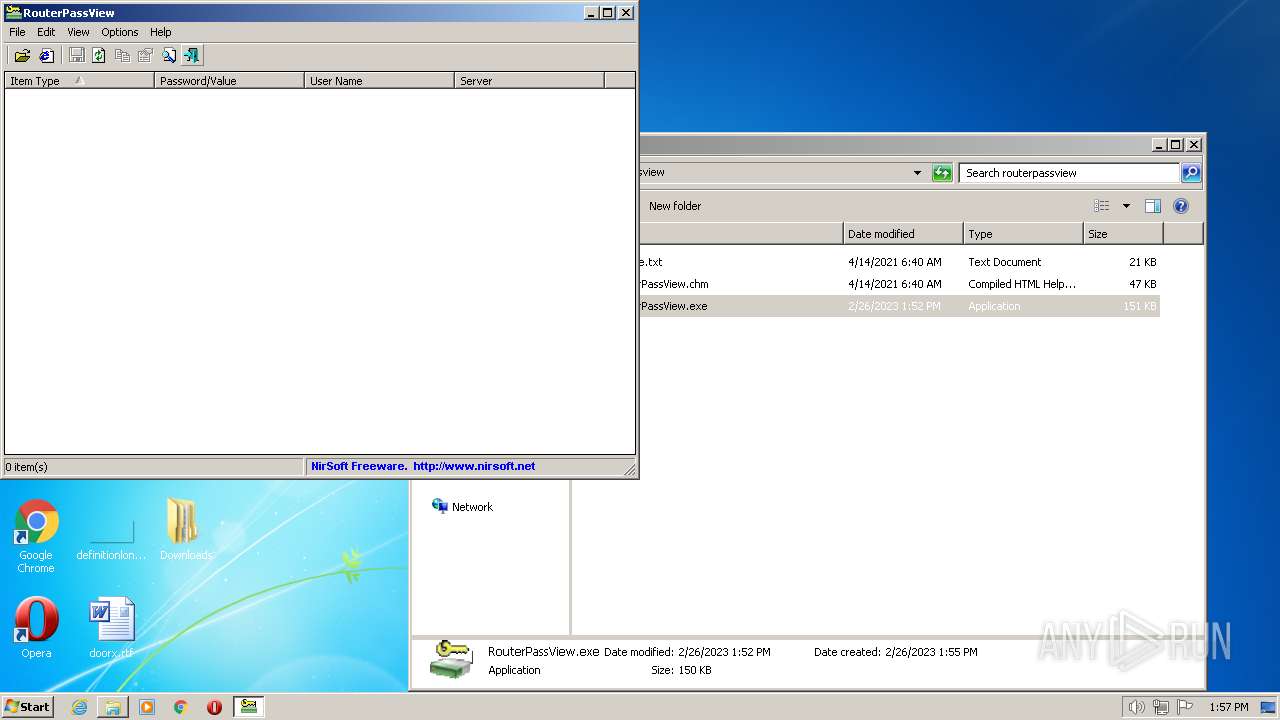This screenshot has height=720, width=1280.
Task: Select the PassView.chm file in Explorer
Action: point(899,284)
